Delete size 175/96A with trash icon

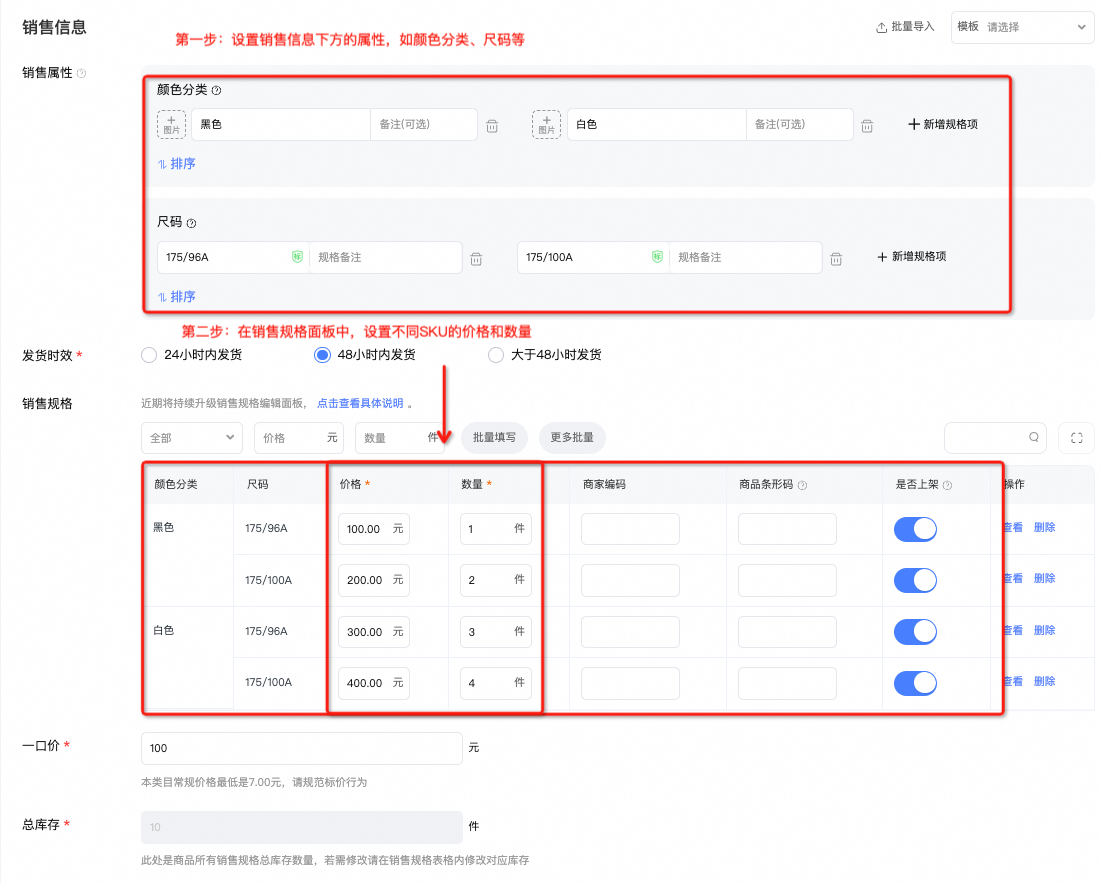point(476,258)
